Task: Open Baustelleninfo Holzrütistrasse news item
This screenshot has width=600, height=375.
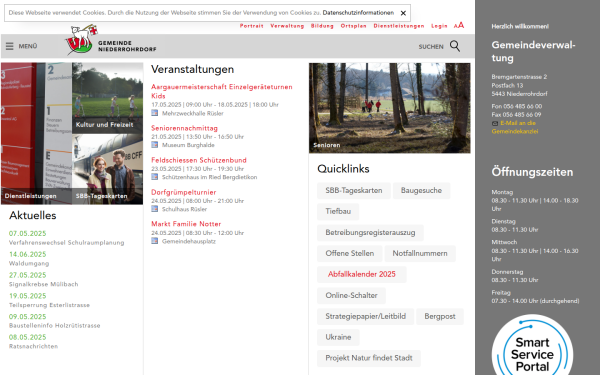Action: 55,326
